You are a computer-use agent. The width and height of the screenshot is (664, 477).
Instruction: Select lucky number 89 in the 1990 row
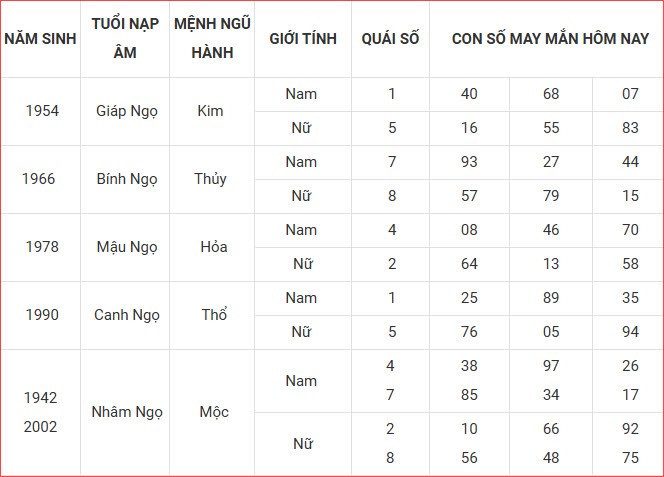(551, 298)
